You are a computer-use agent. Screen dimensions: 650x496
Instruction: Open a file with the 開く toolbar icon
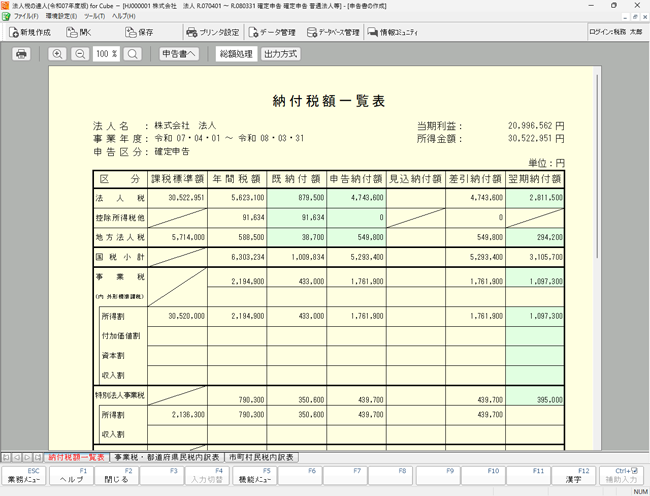pyautogui.click(x=78, y=32)
